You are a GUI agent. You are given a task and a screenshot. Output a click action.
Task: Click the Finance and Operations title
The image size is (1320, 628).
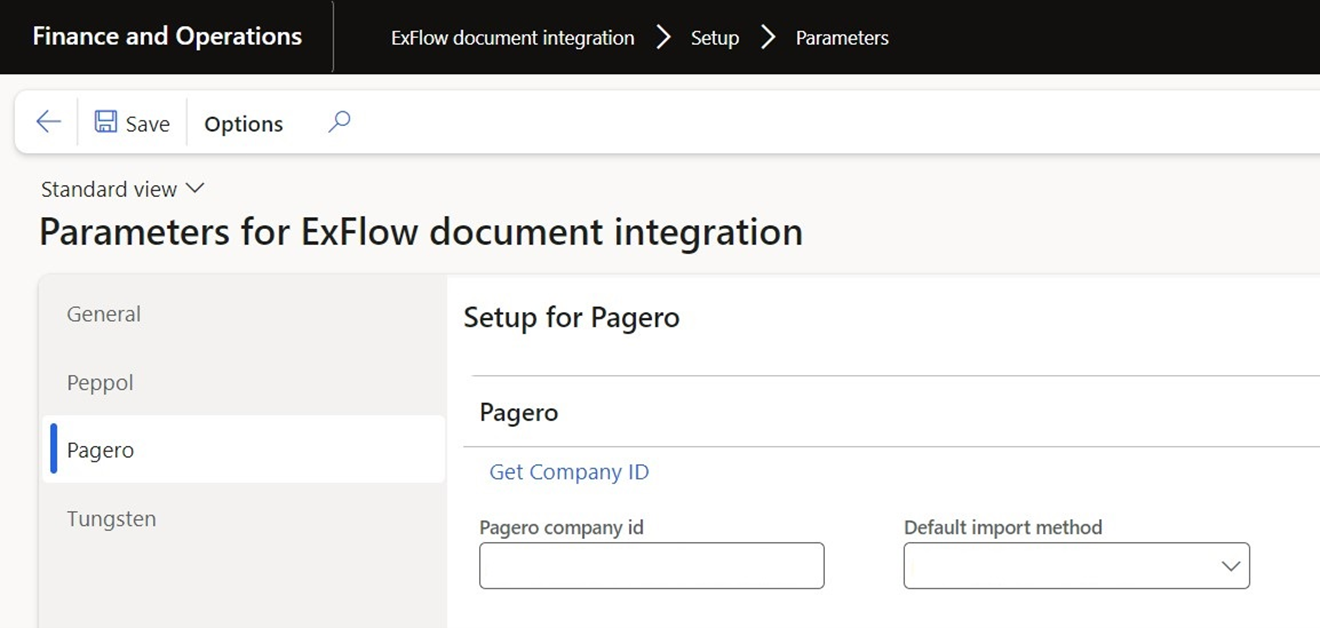pos(167,37)
